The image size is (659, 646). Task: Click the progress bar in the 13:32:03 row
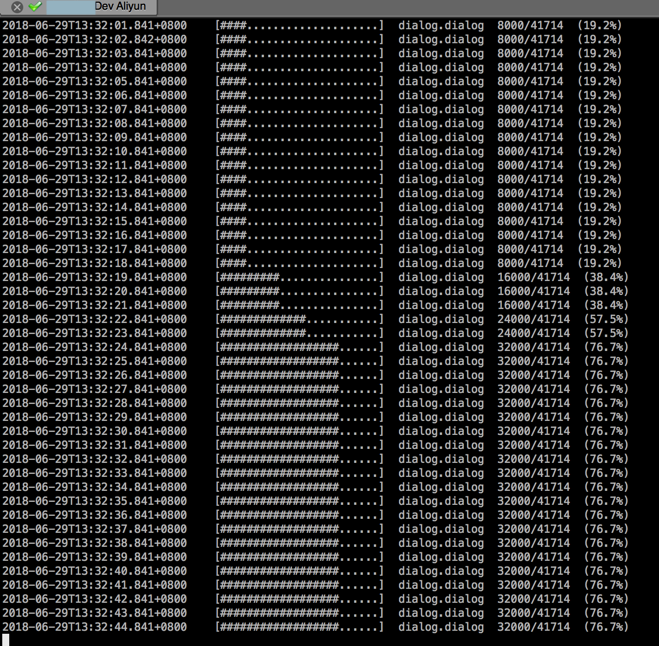(300, 53)
